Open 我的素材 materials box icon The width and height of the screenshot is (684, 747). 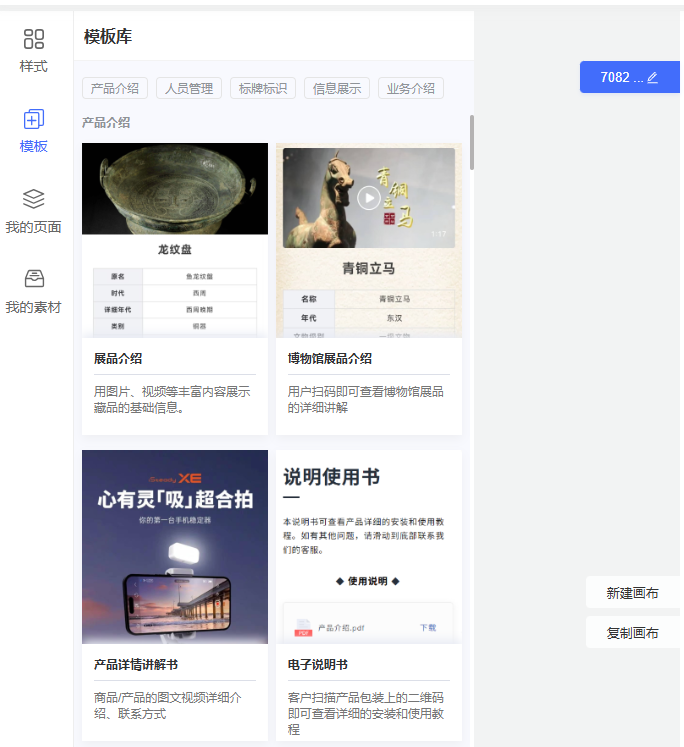coord(34,279)
